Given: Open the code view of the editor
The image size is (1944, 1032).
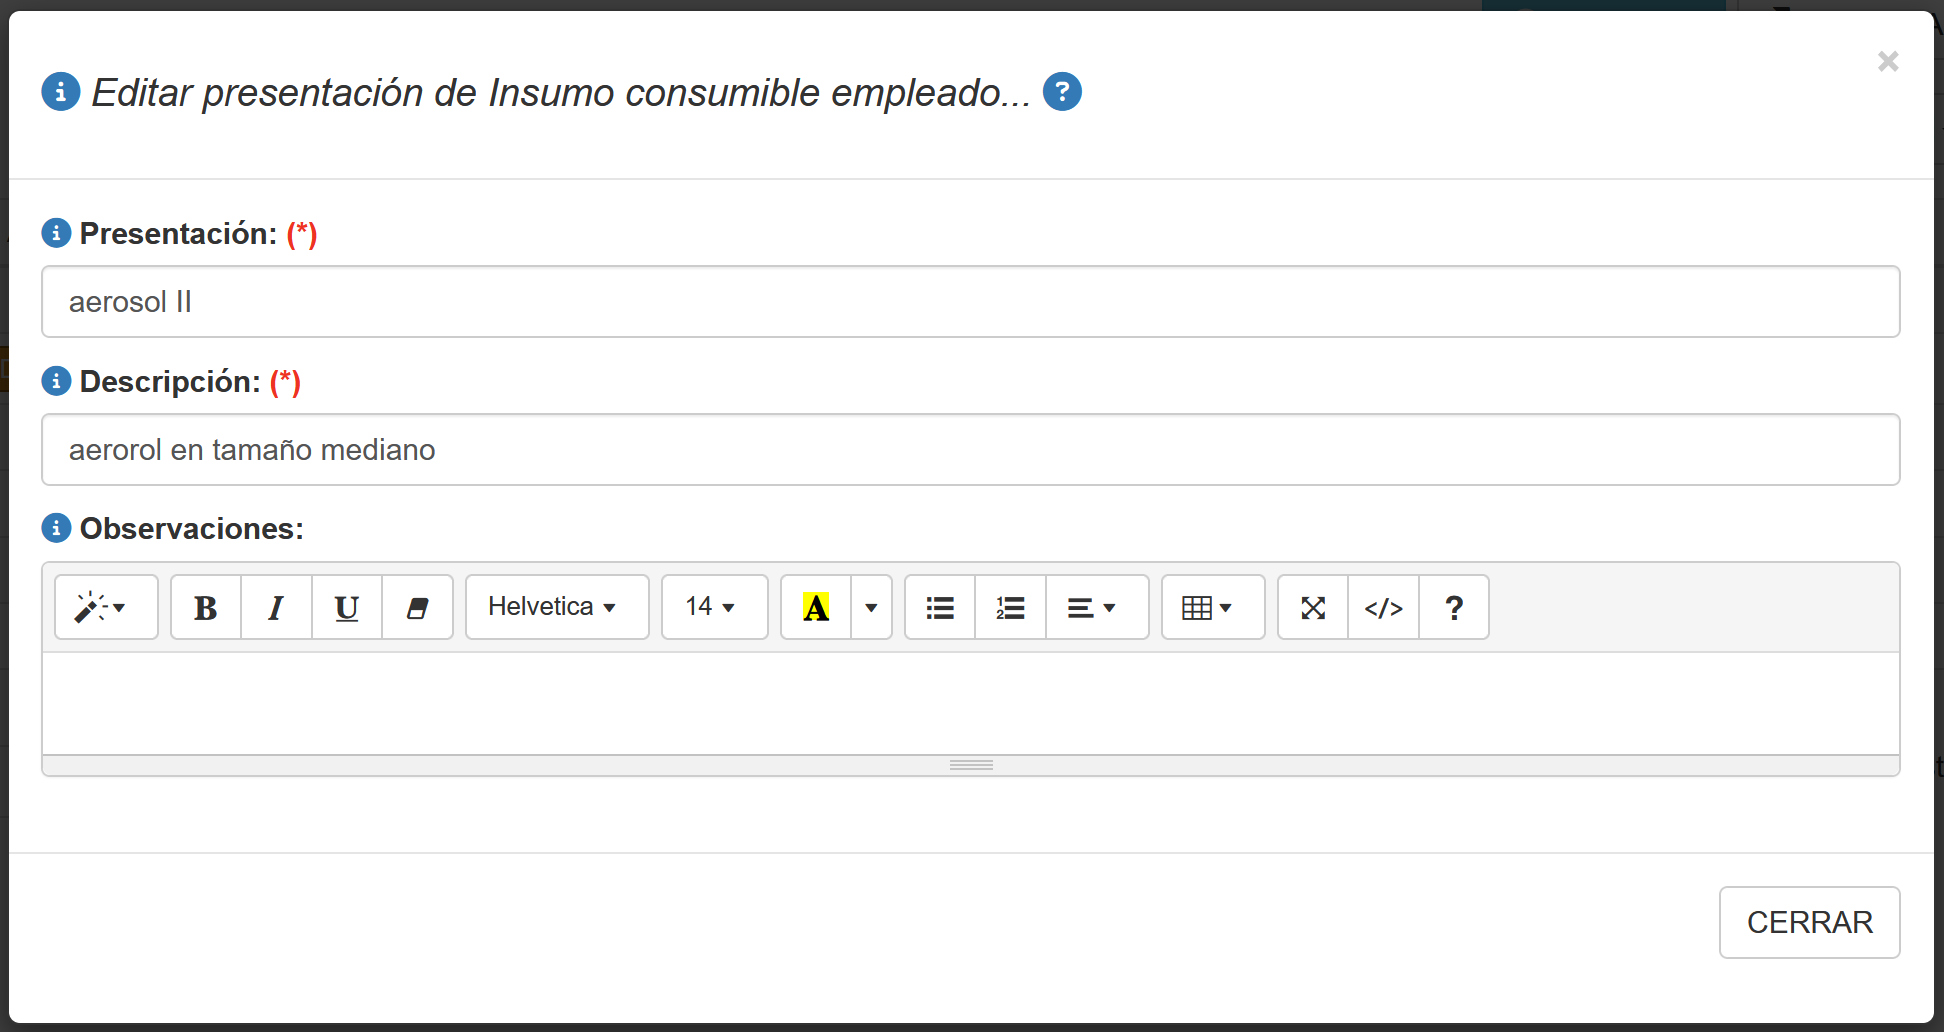Looking at the screenshot, I should coord(1383,607).
